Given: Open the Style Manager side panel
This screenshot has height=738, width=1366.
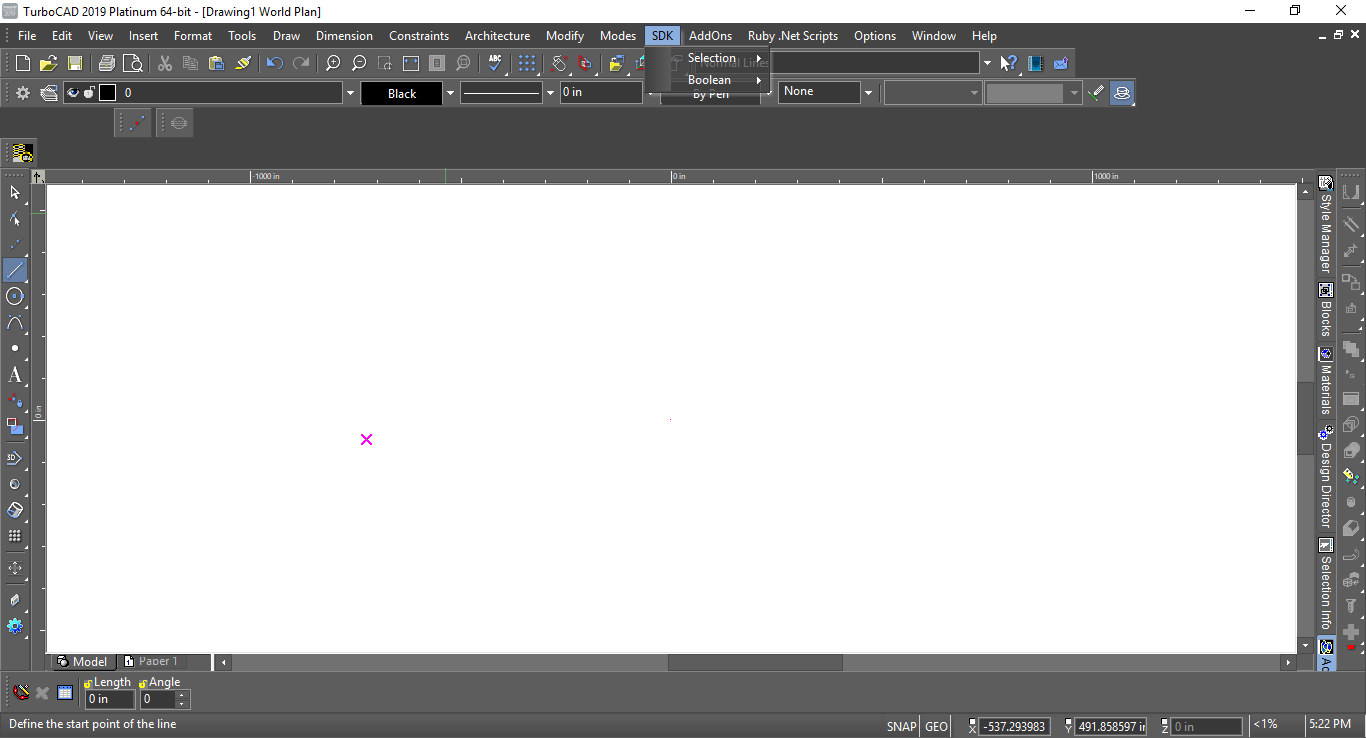Looking at the screenshot, I should 1326,225.
